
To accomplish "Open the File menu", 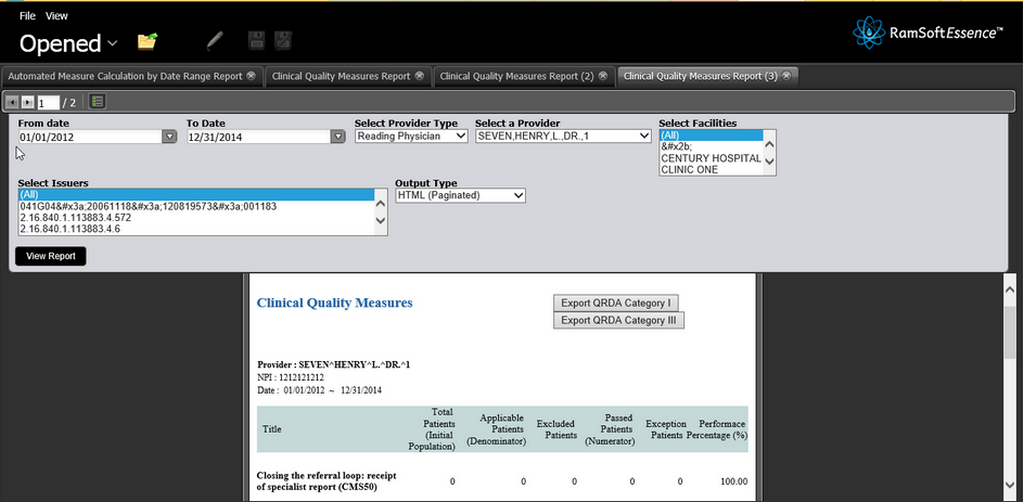I will point(27,16).
